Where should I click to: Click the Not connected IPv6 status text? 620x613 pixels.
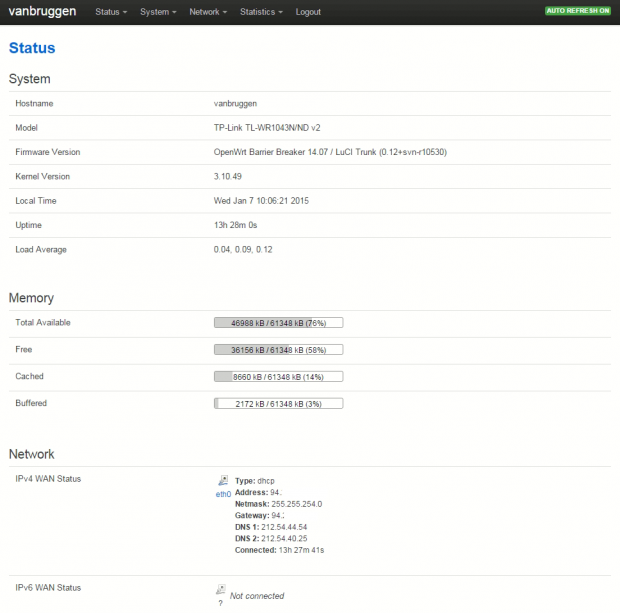(x=257, y=596)
